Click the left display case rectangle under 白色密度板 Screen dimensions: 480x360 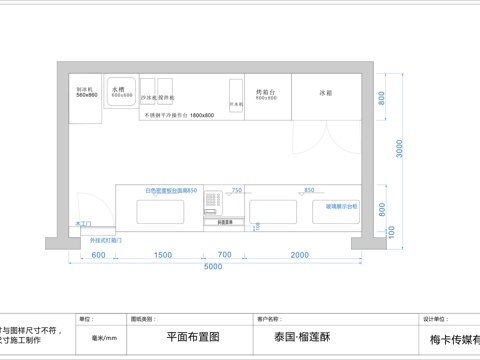(160, 212)
